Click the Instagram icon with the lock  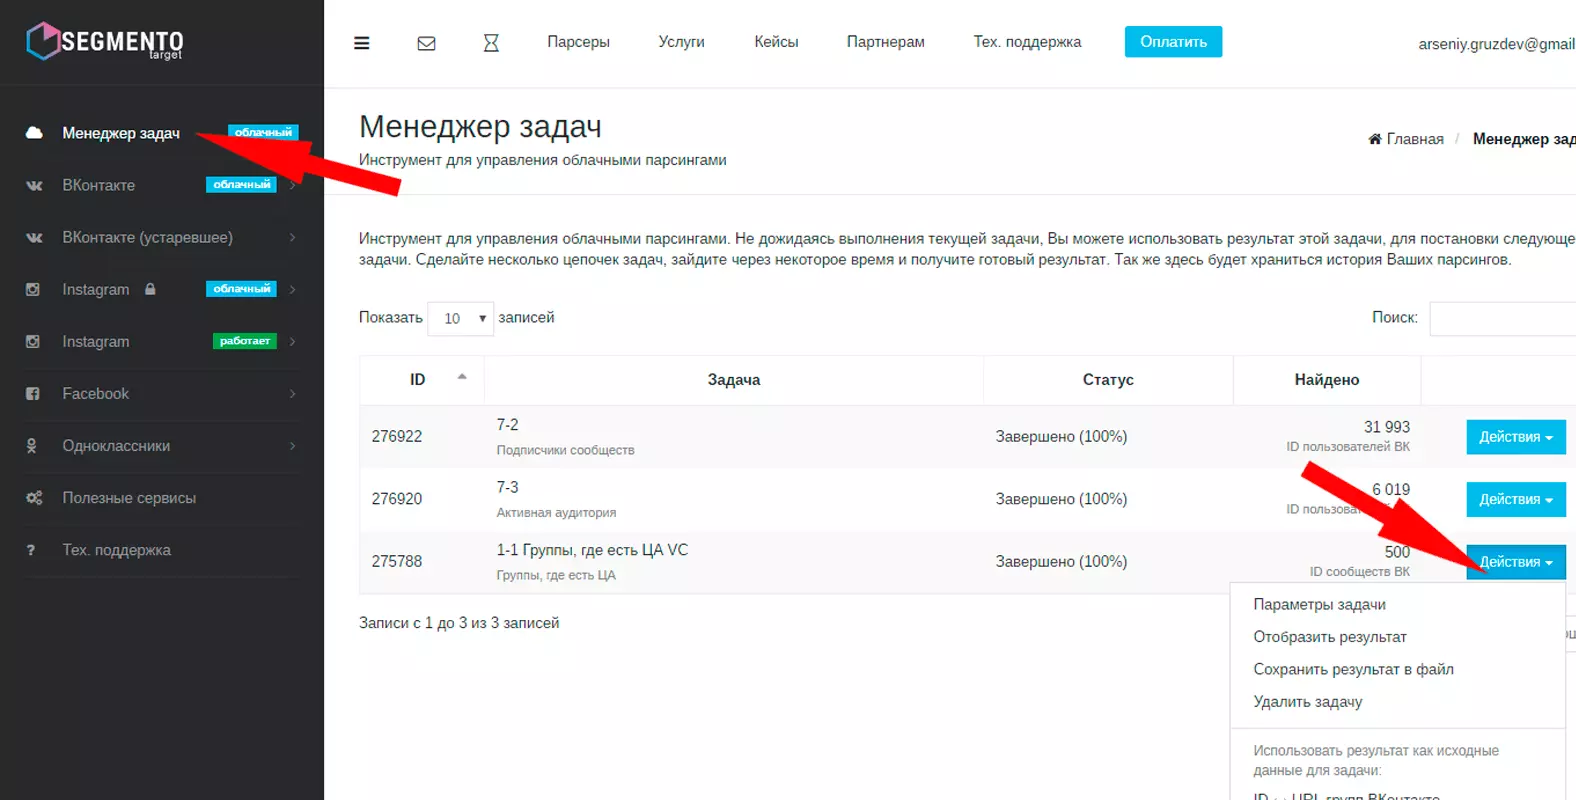coord(33,289)
